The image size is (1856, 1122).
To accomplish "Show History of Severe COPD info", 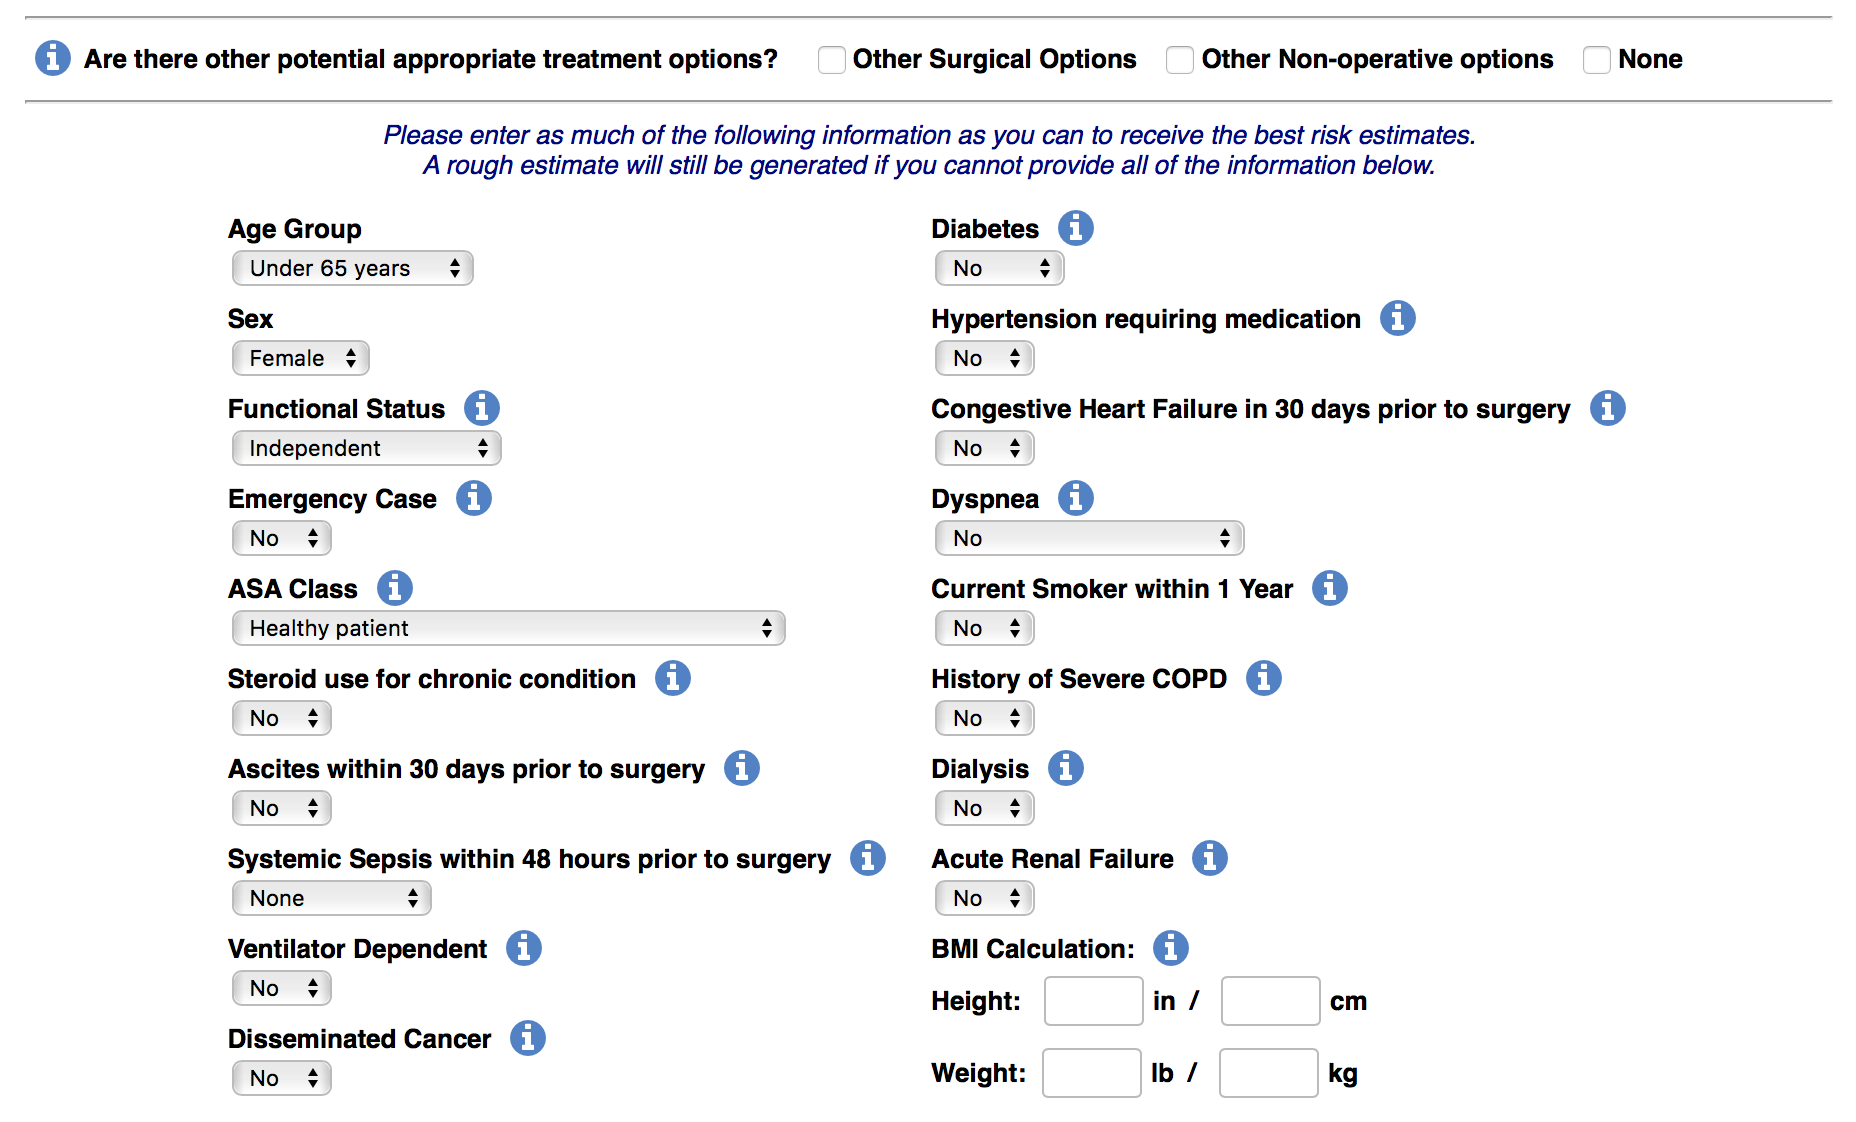I will click(1264, 678).
